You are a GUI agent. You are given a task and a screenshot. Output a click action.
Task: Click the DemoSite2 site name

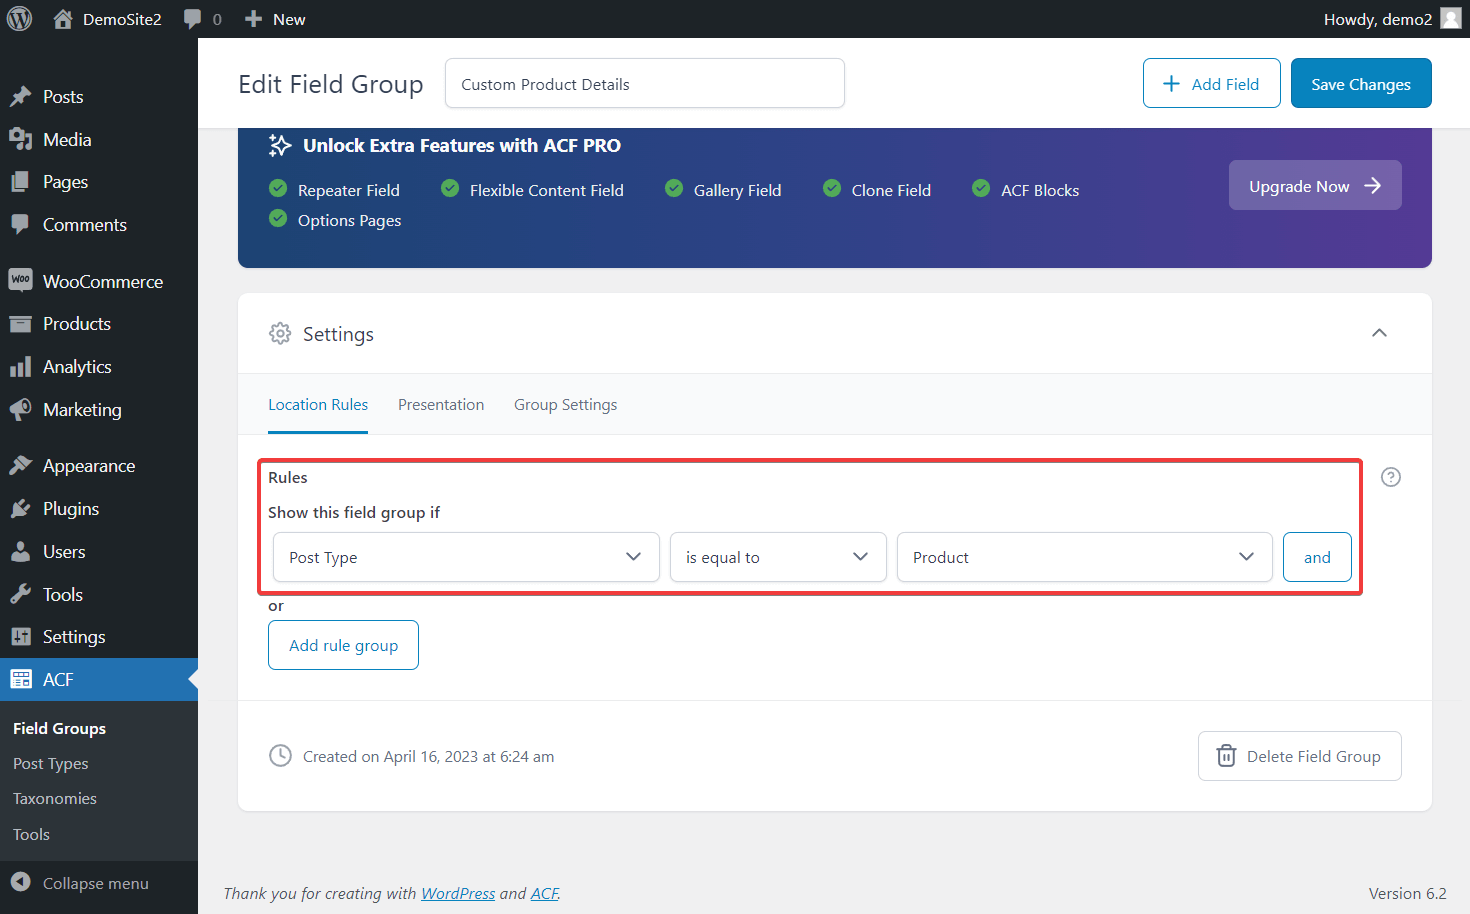coord(122,19)
